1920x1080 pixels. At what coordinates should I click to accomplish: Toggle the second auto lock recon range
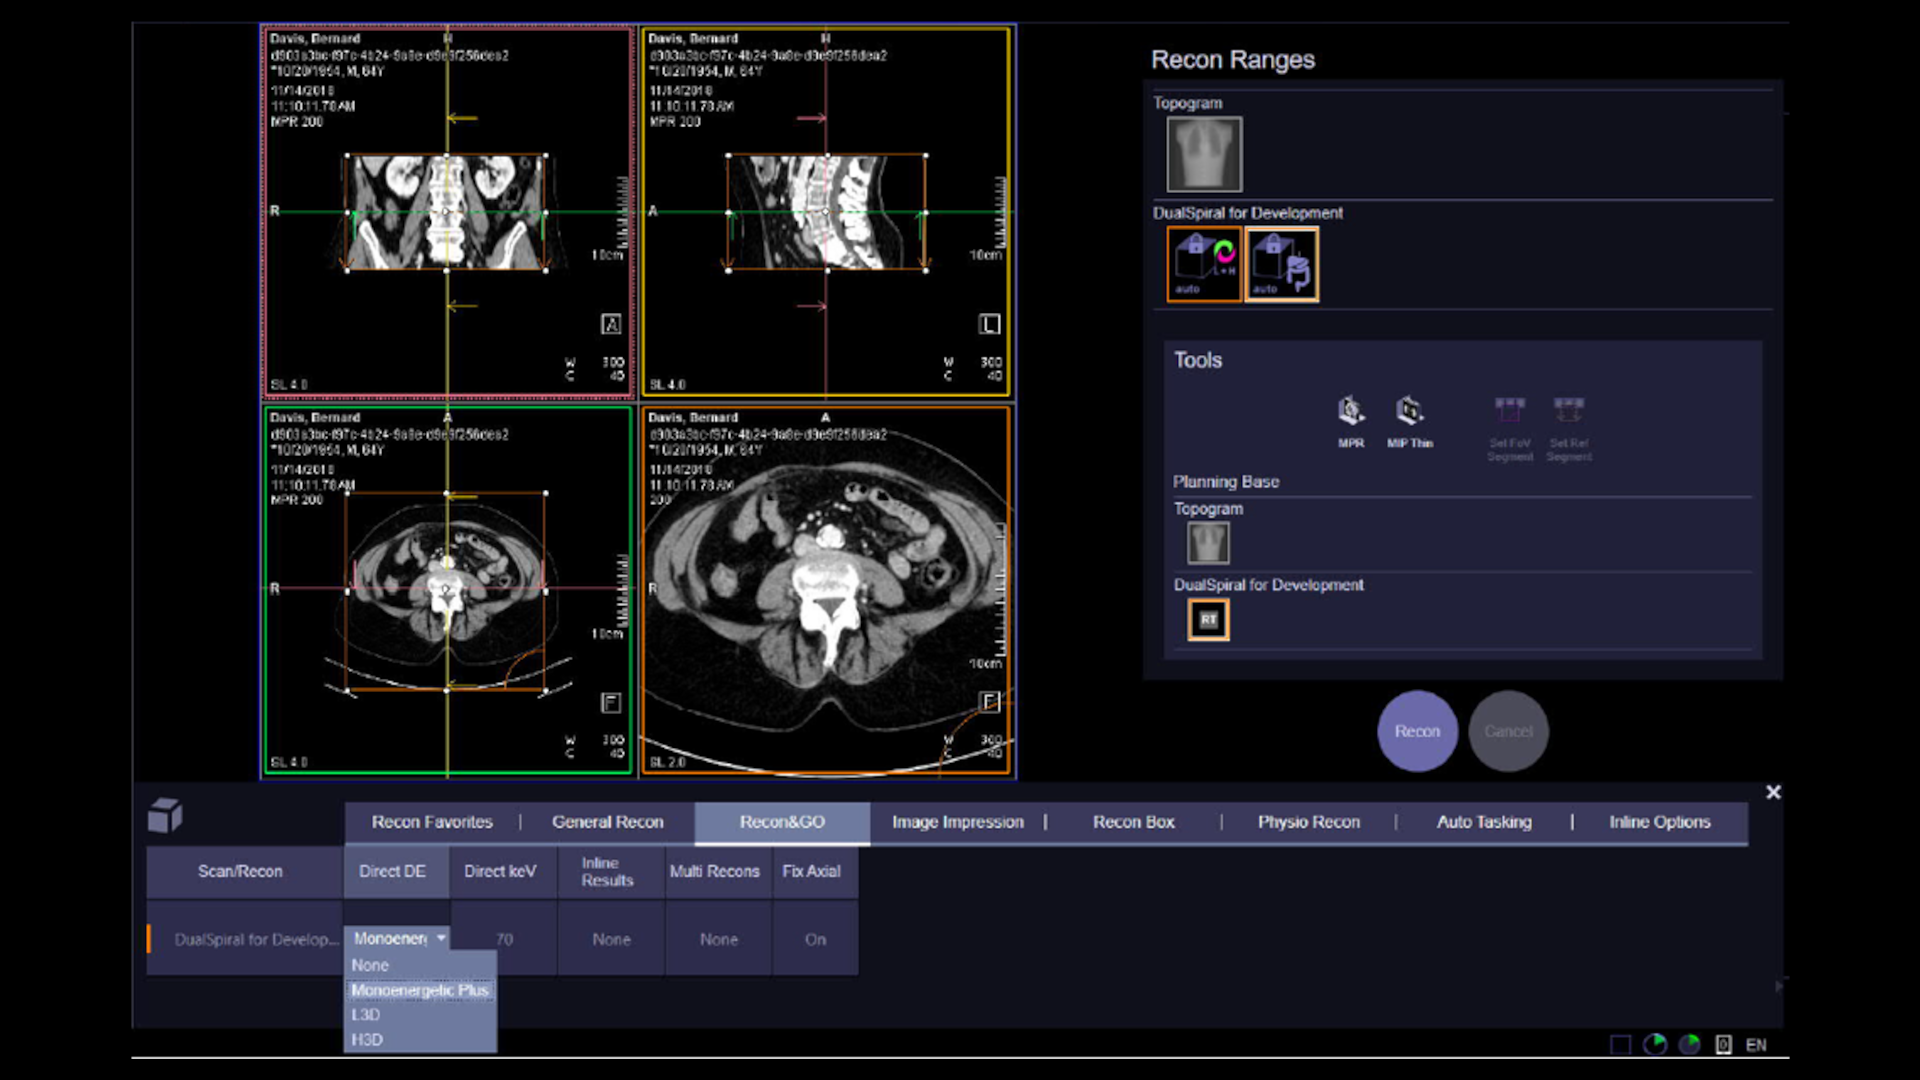pos(1281,263)
